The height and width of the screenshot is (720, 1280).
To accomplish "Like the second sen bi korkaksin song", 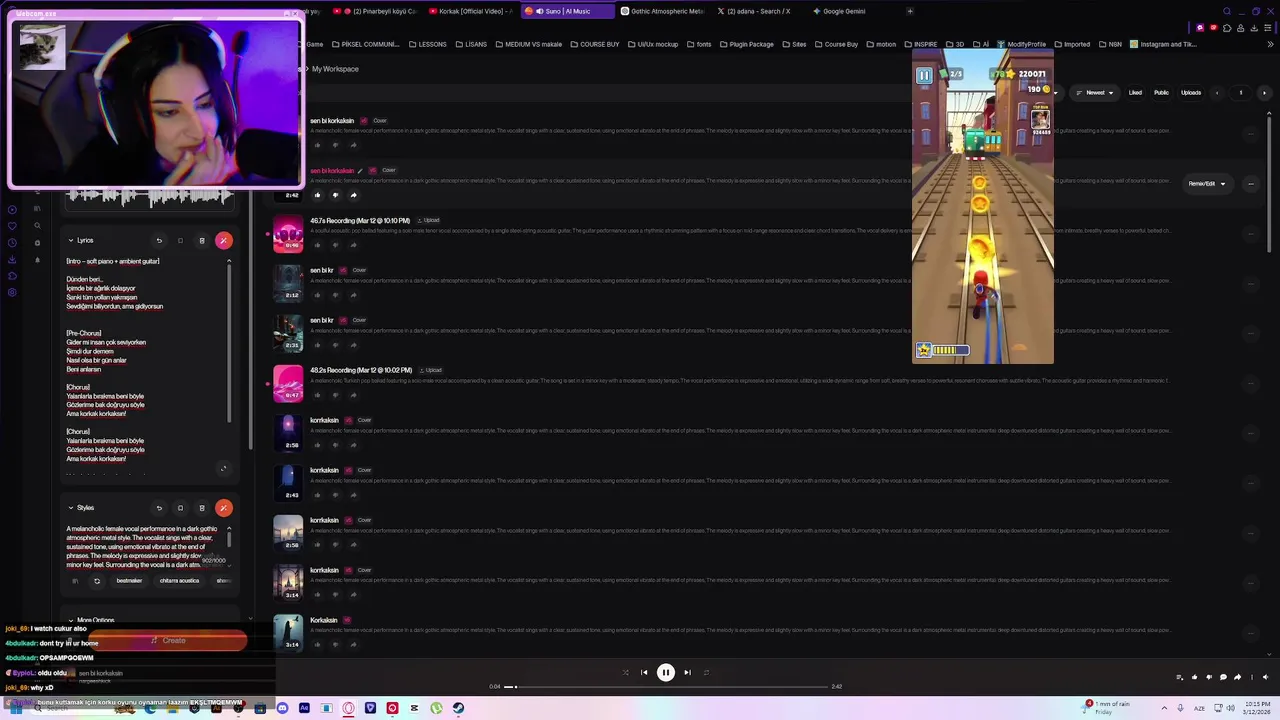I will tap(317, 195).
